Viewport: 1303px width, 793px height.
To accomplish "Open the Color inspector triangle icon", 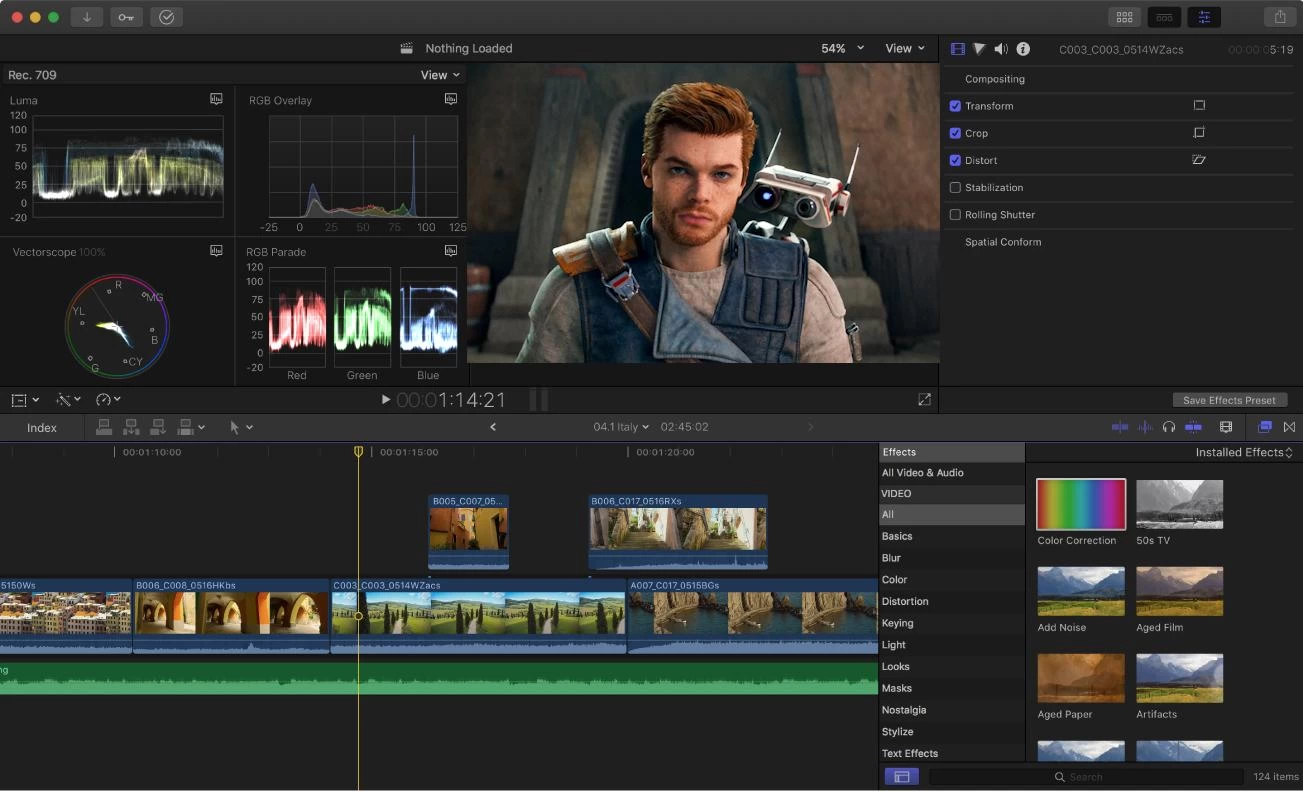I will [979, 49].
